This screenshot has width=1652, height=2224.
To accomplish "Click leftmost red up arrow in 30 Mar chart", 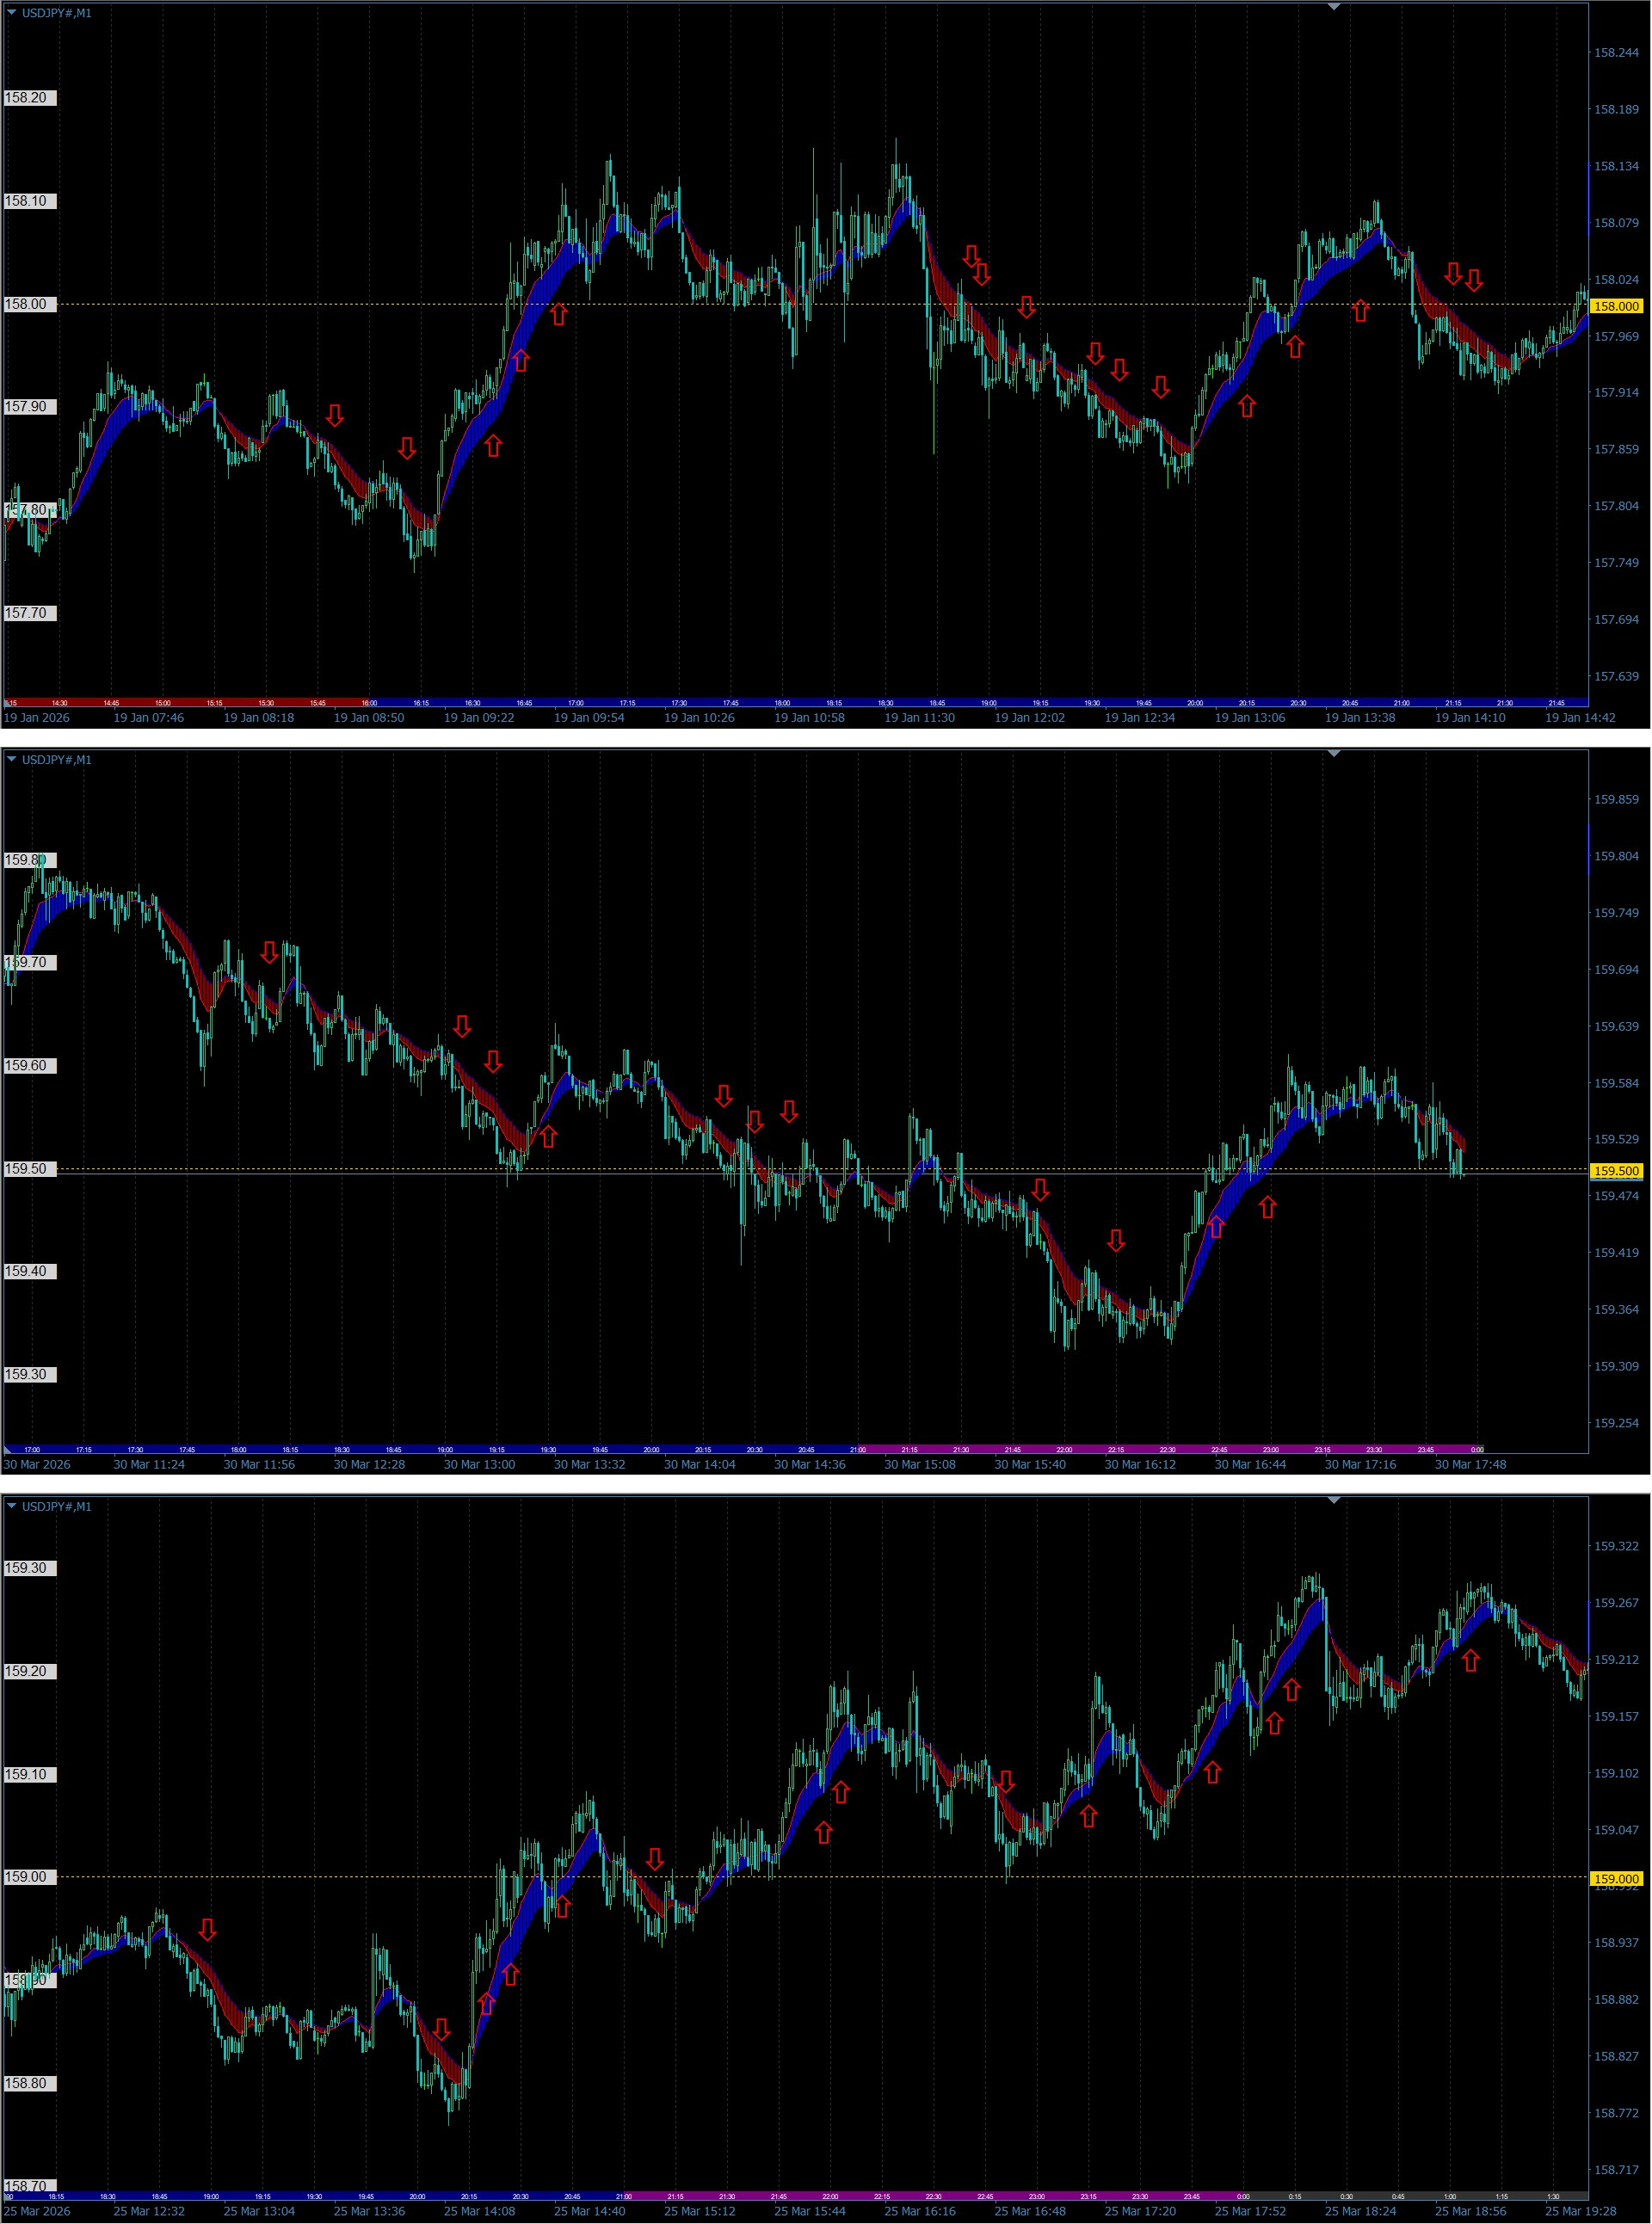I will click(548, 1136).
